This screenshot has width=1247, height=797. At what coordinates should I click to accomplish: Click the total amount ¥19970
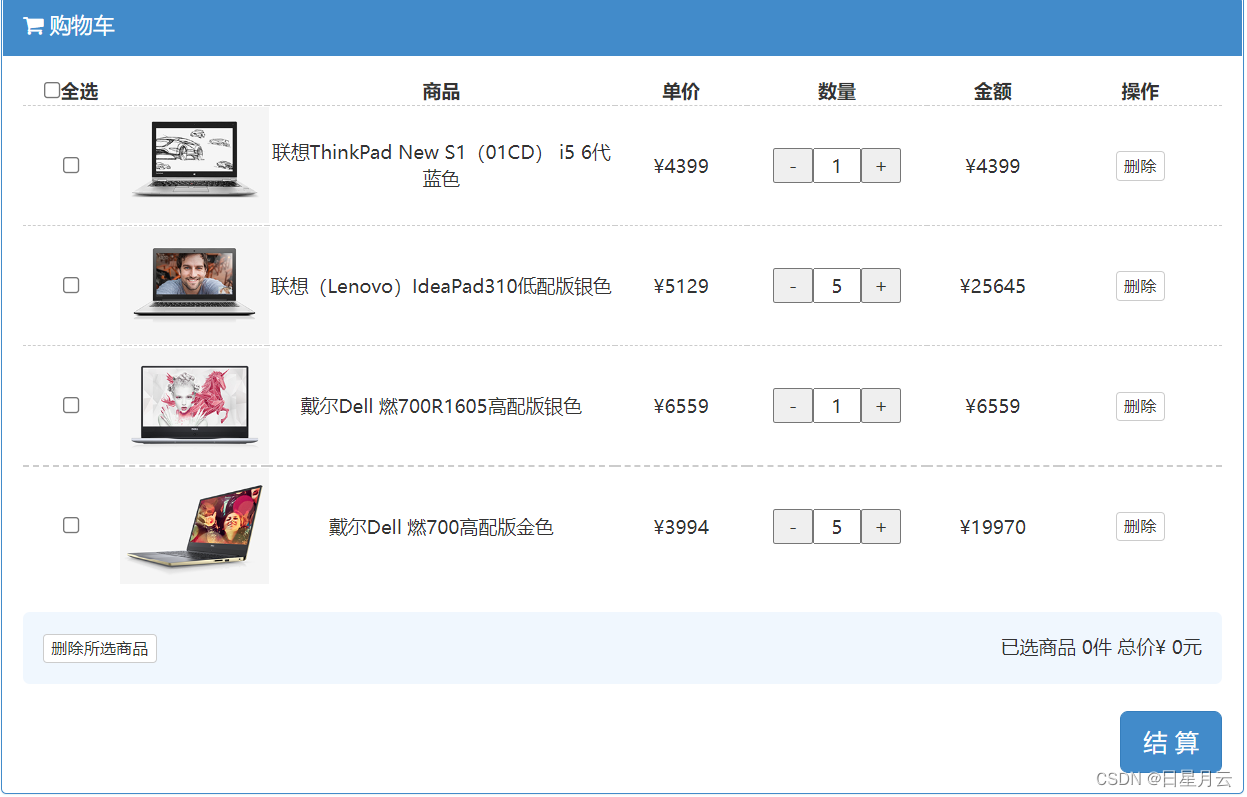[x=993, y=527]
